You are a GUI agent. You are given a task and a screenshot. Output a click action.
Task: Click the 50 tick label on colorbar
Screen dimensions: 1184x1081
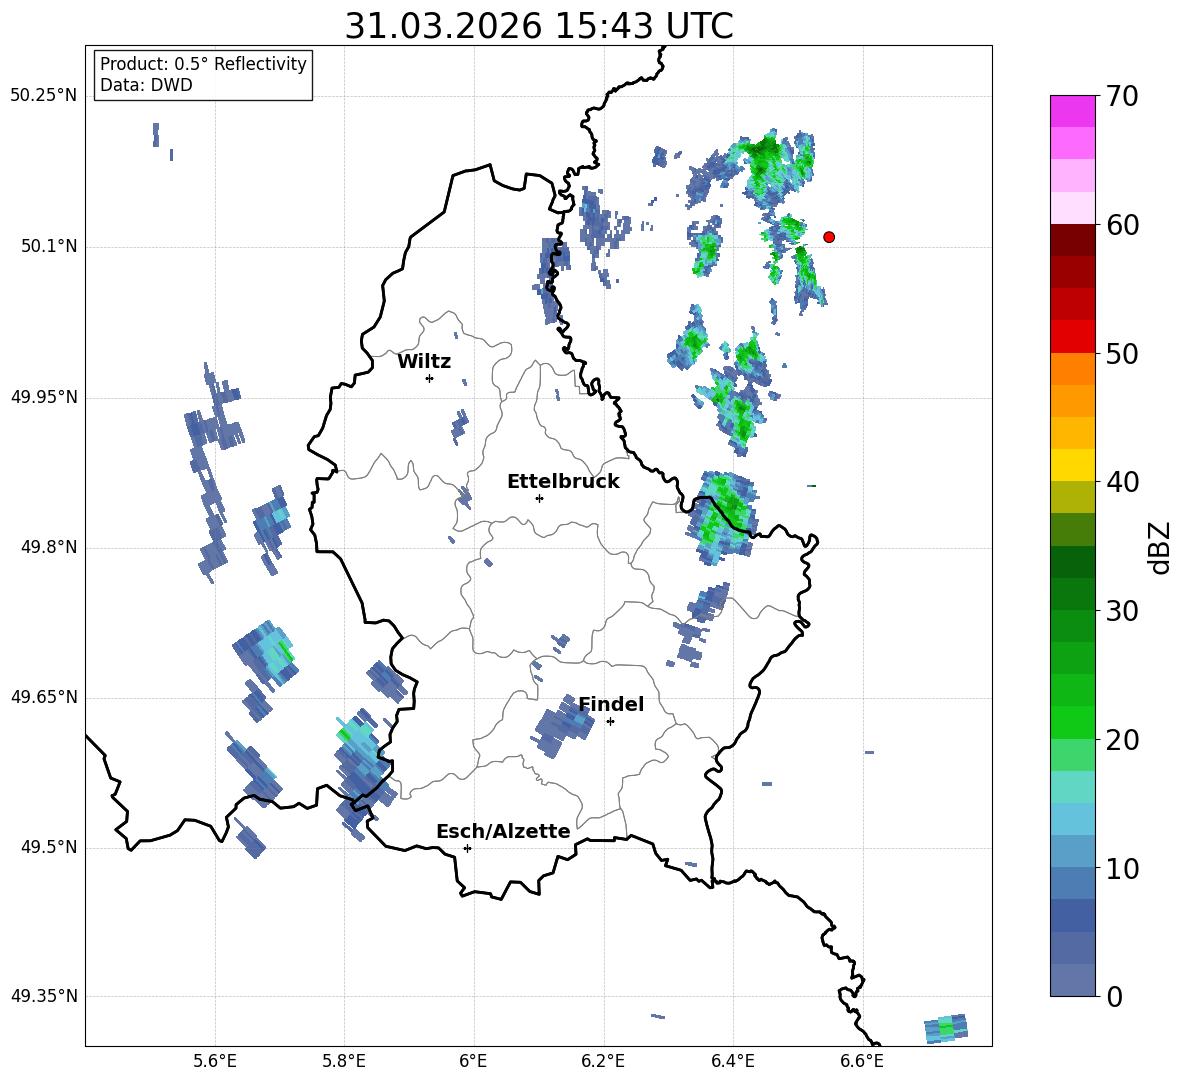[1122, 353]
